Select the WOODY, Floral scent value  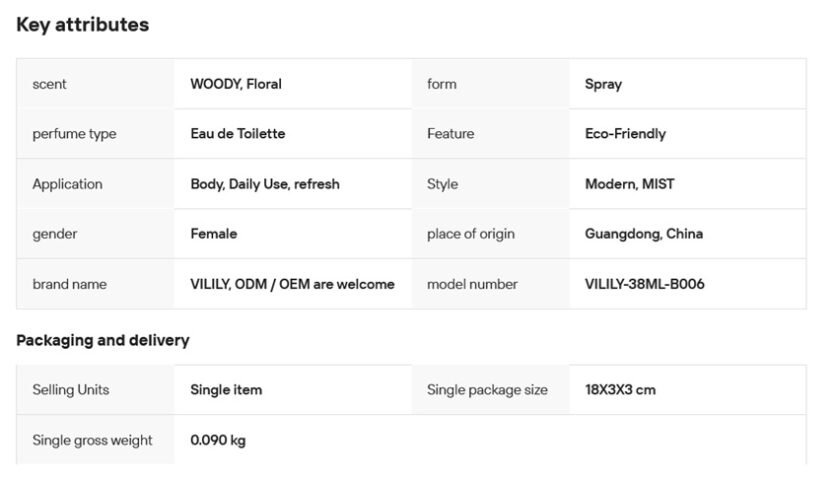236,84
